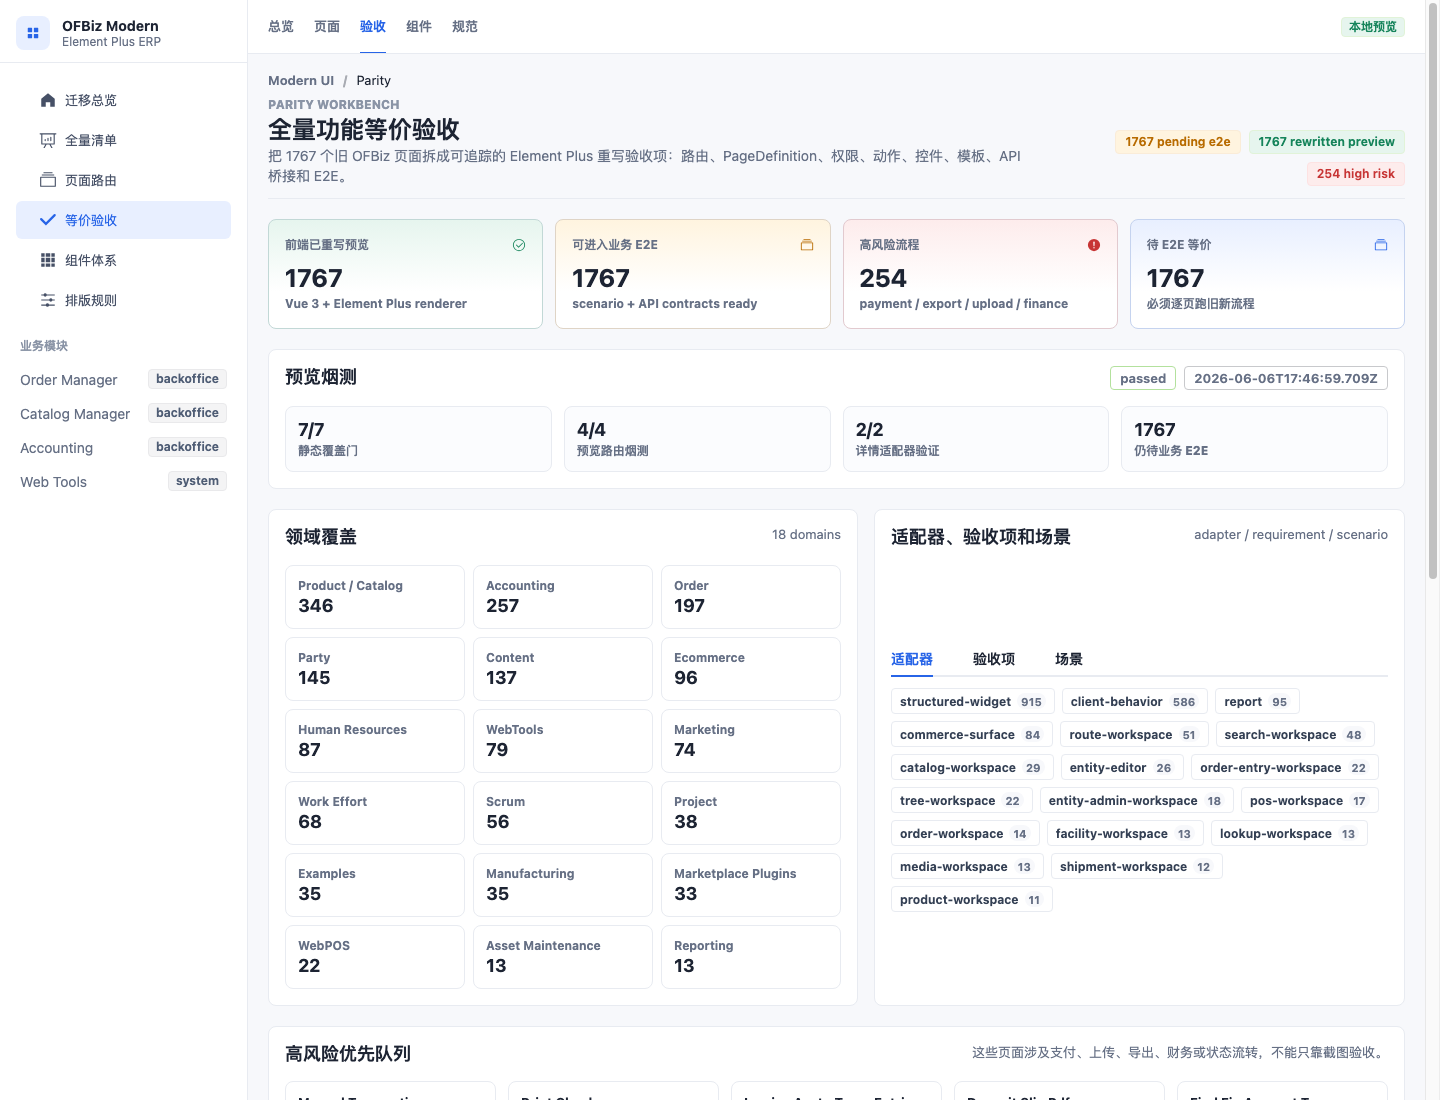Click the red warning icon on 高风险流程 card

pos(1094,245)
